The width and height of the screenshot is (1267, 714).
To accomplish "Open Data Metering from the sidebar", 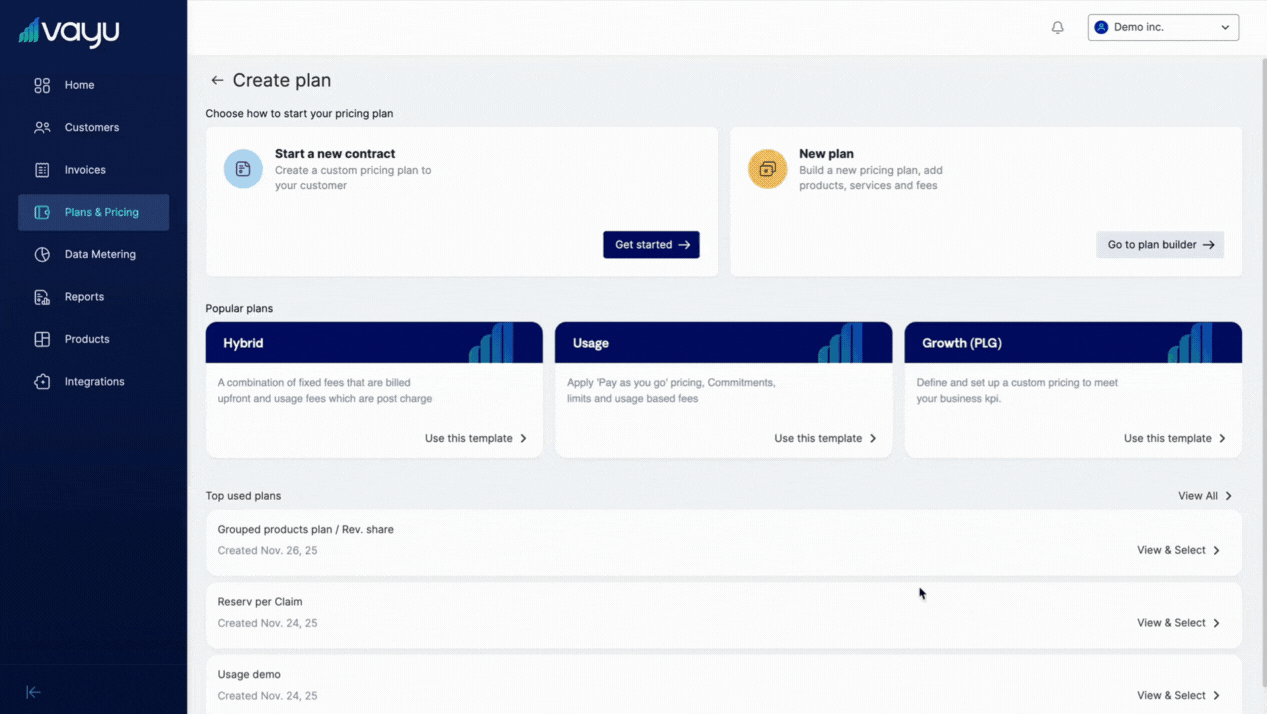I will pos(99,255).
